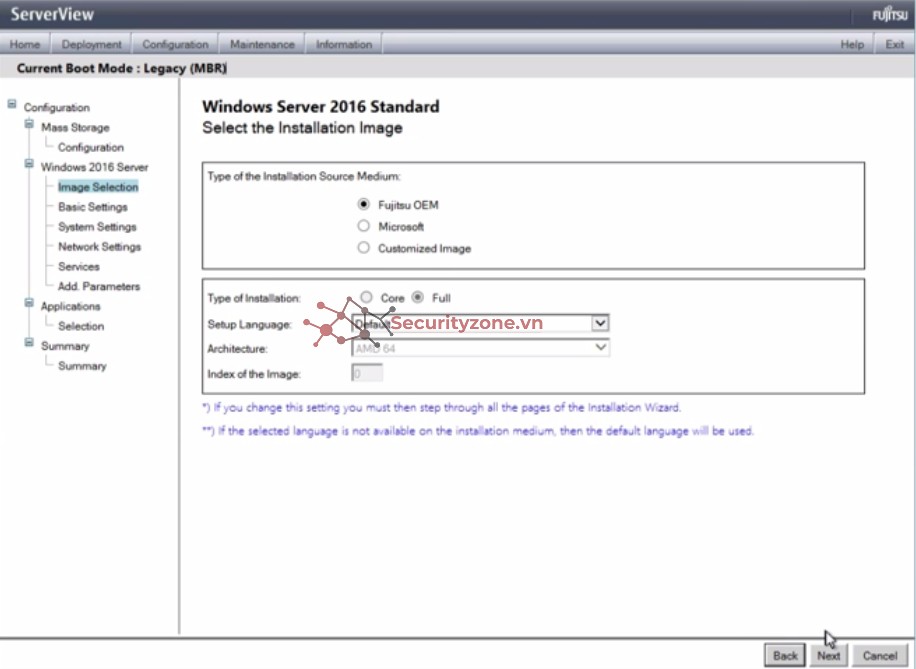Open Add. Parameters in the tree
The height and width of the screenshot is (669, 916).
99,286
